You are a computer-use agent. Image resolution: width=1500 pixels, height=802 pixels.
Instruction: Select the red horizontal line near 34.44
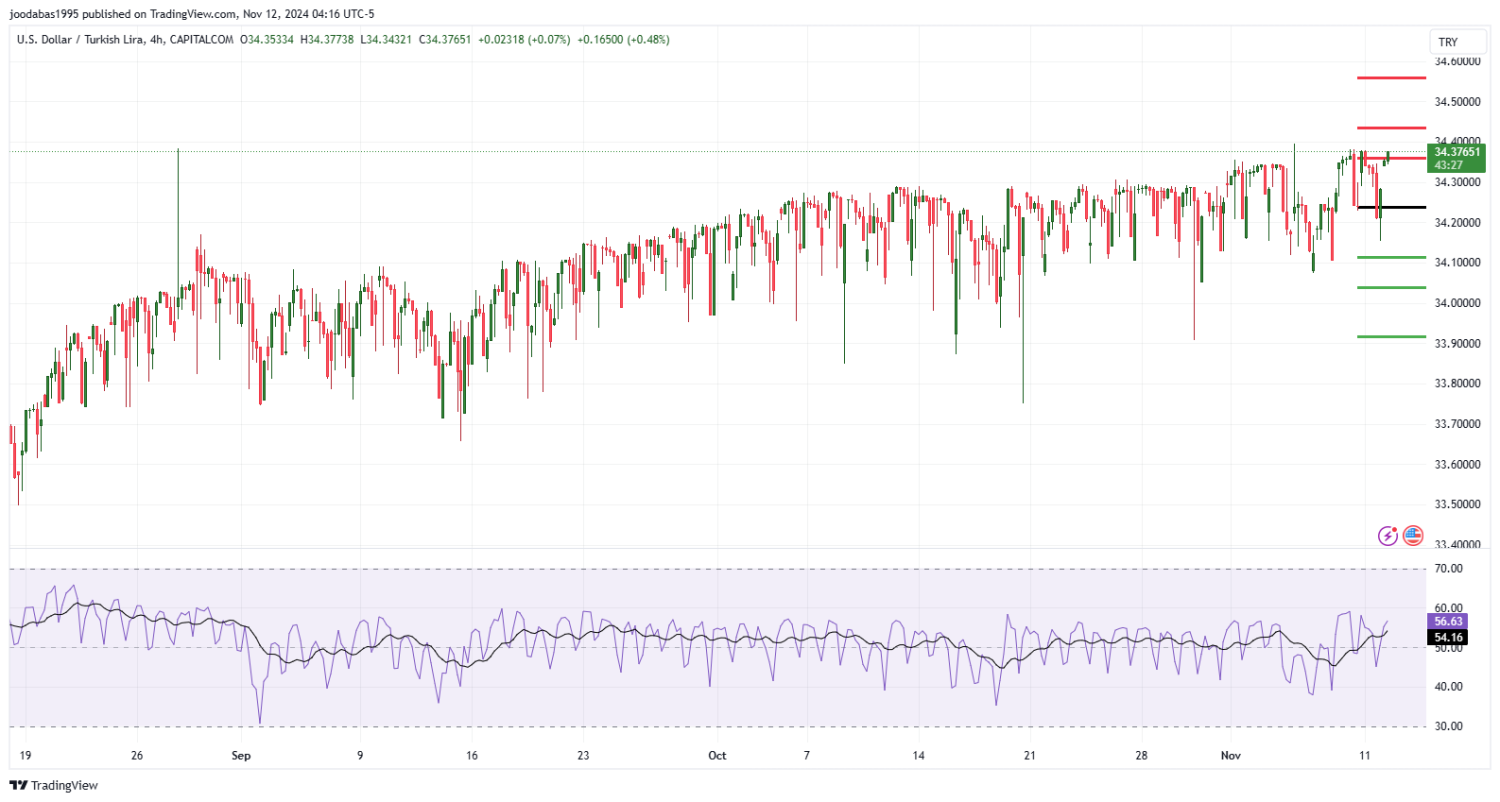(x=1391, y=127)
